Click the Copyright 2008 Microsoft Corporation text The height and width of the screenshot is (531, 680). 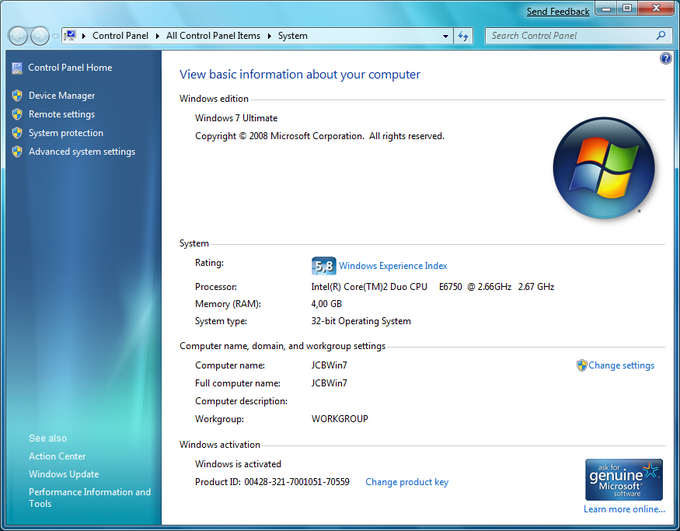click(320, 136)
